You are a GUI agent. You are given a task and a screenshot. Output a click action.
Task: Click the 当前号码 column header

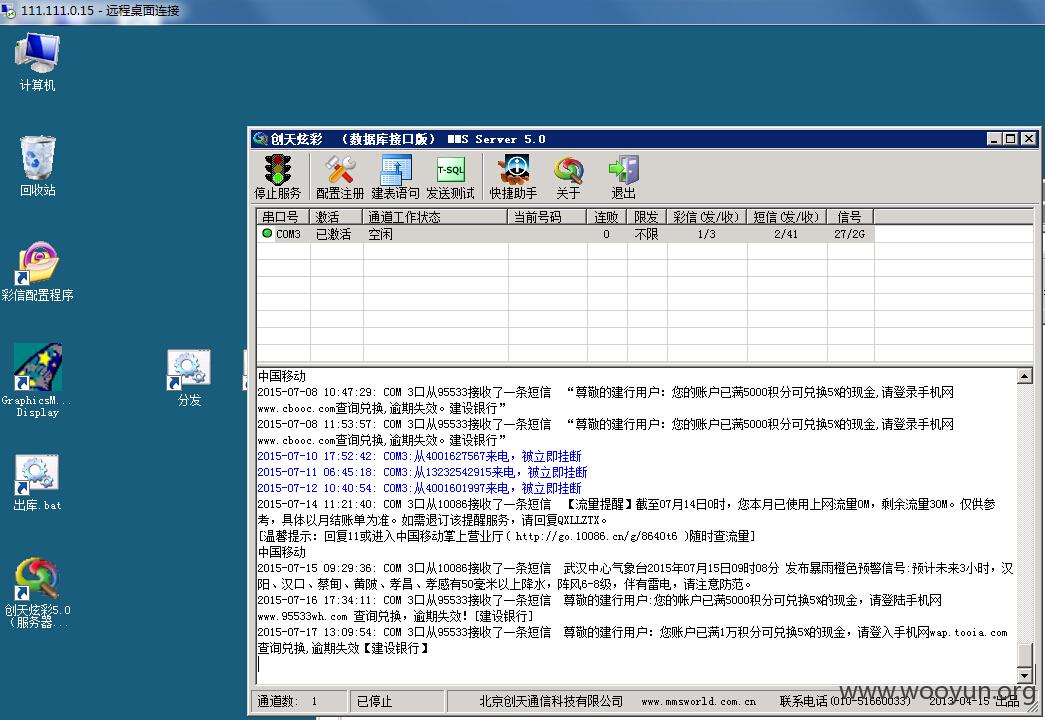point(547,217)
